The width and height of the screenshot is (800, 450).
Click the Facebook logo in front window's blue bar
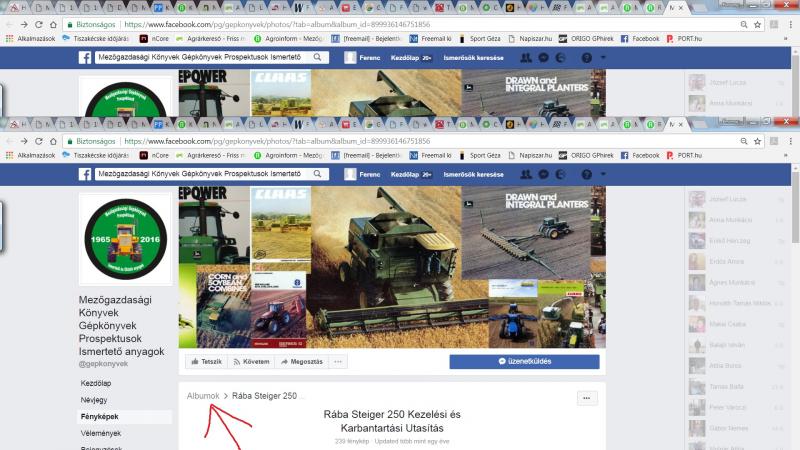(x=85, y=174)
